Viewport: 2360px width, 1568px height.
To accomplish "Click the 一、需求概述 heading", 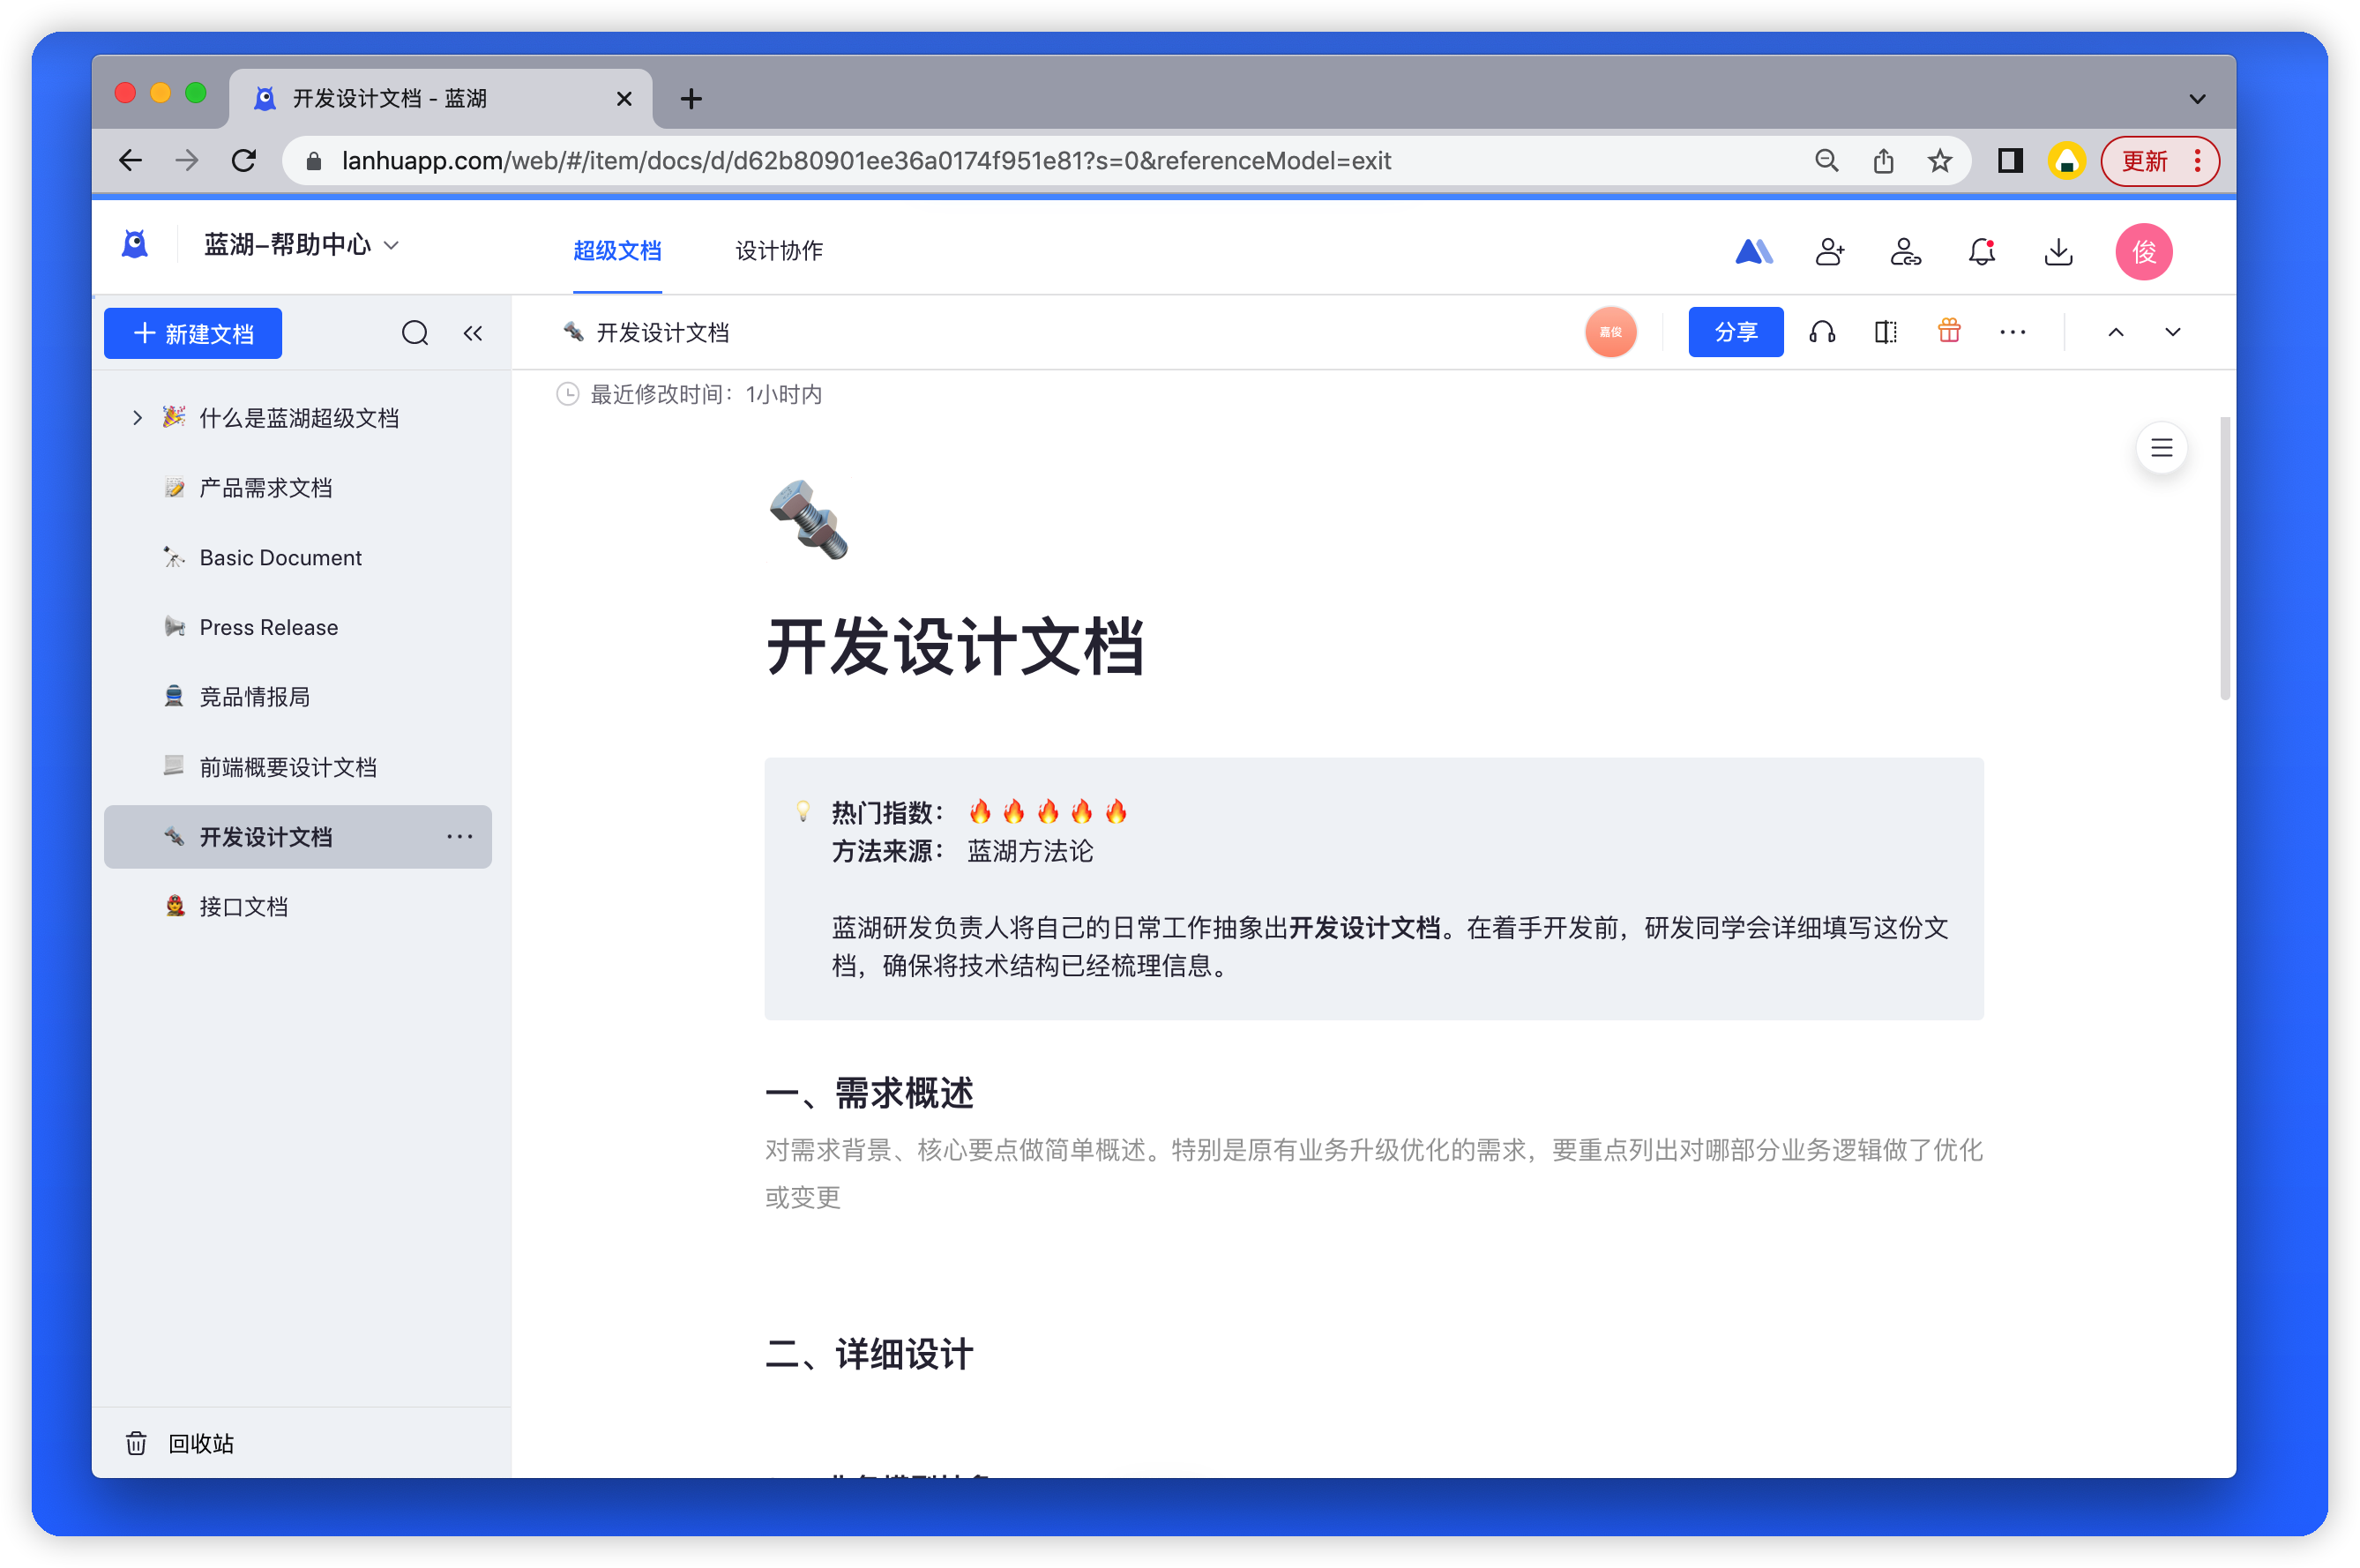I will click(869, 1093).
